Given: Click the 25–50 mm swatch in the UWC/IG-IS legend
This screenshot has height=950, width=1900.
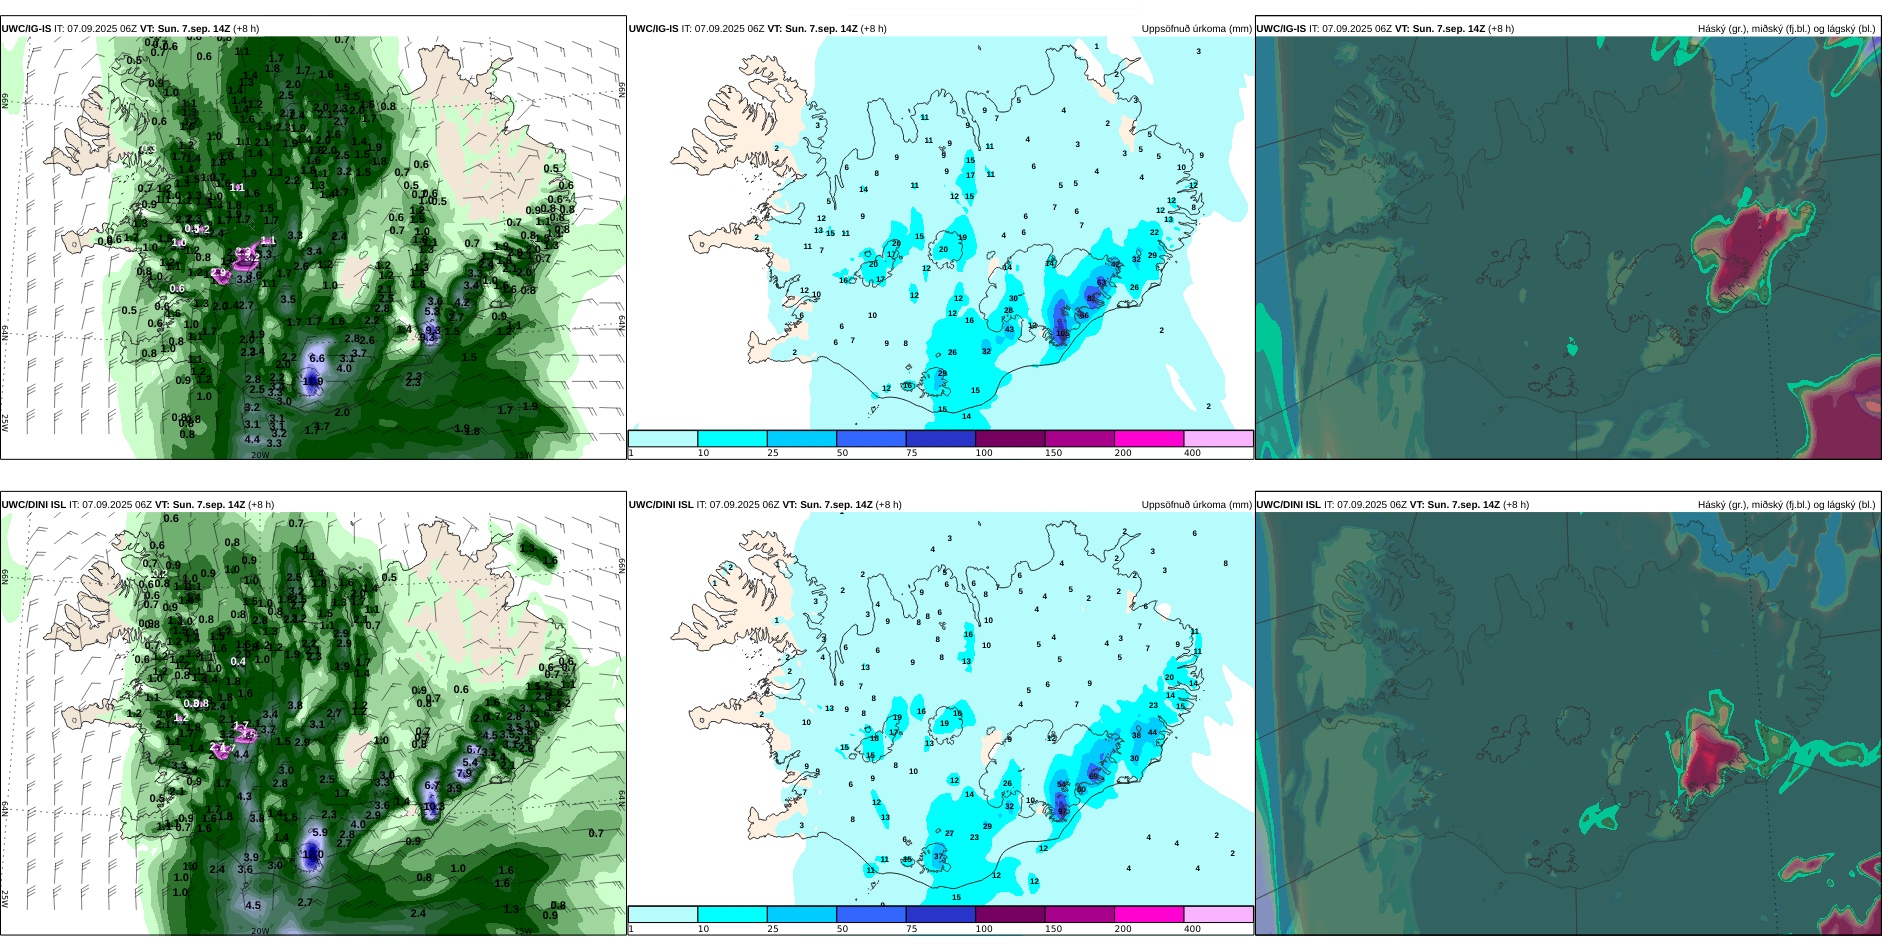Looking at the screenshot, I should click(802, 439).
